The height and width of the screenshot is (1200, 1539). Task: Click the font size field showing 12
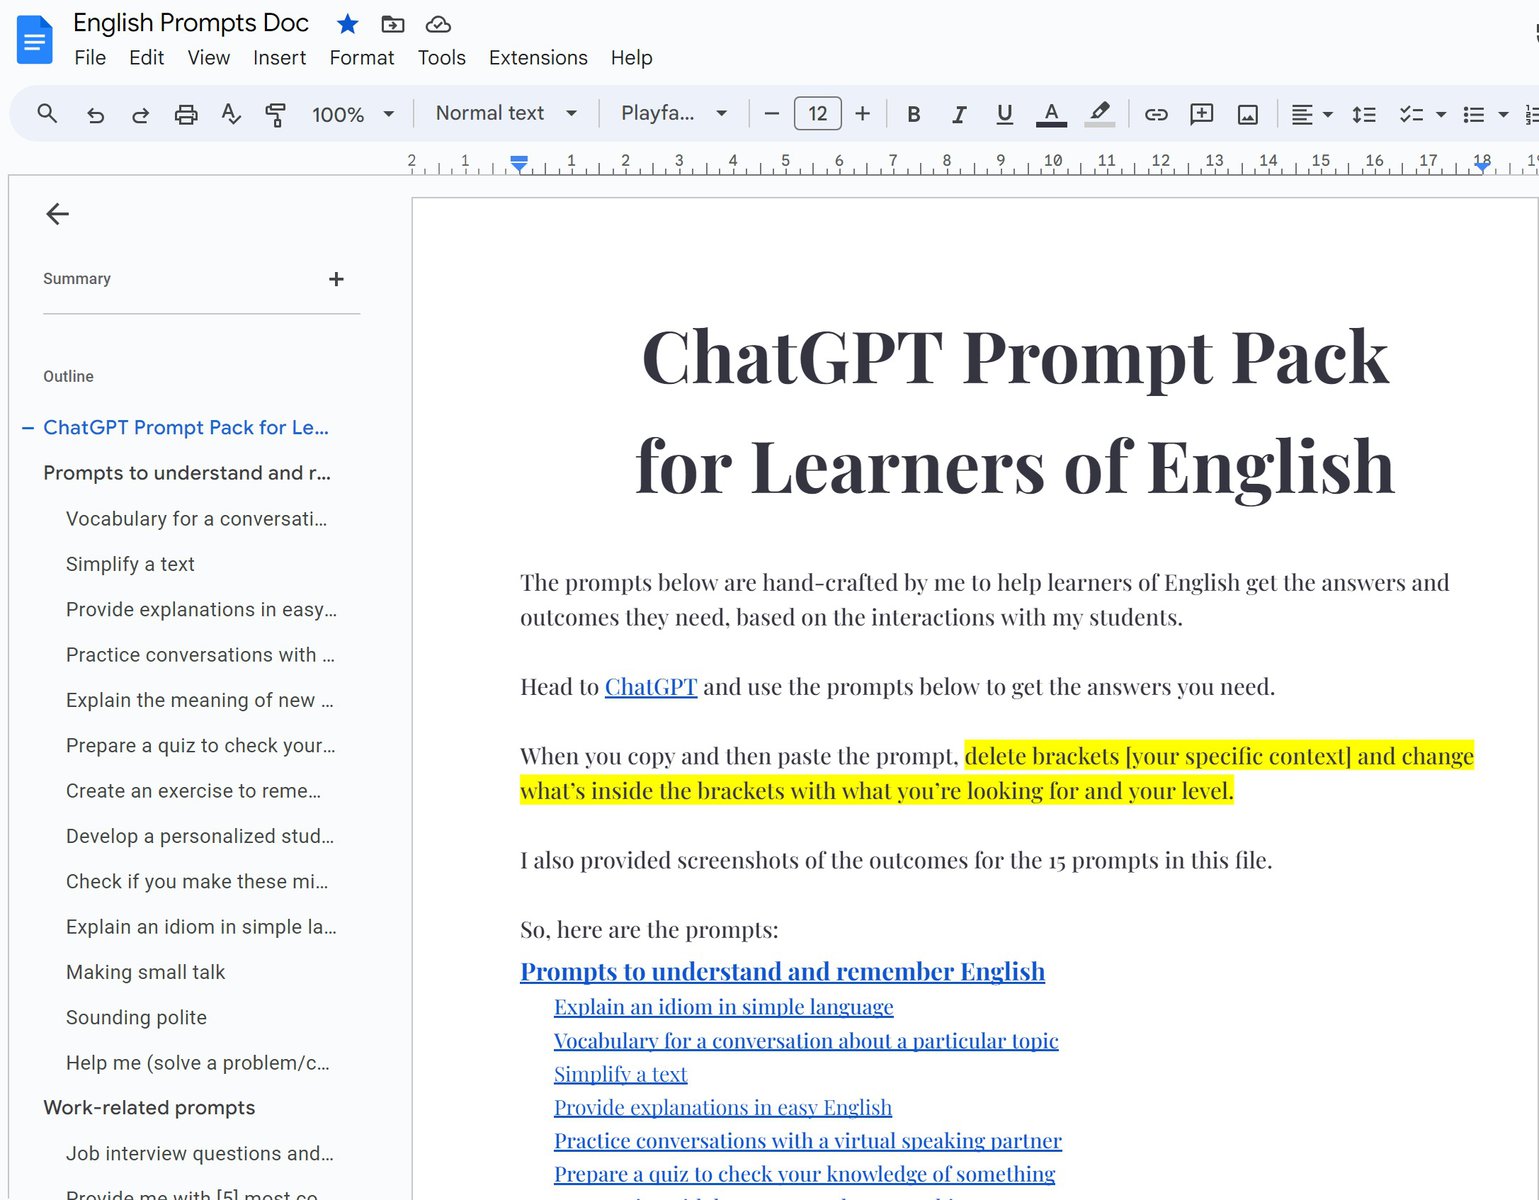click(x=817, y=113)
